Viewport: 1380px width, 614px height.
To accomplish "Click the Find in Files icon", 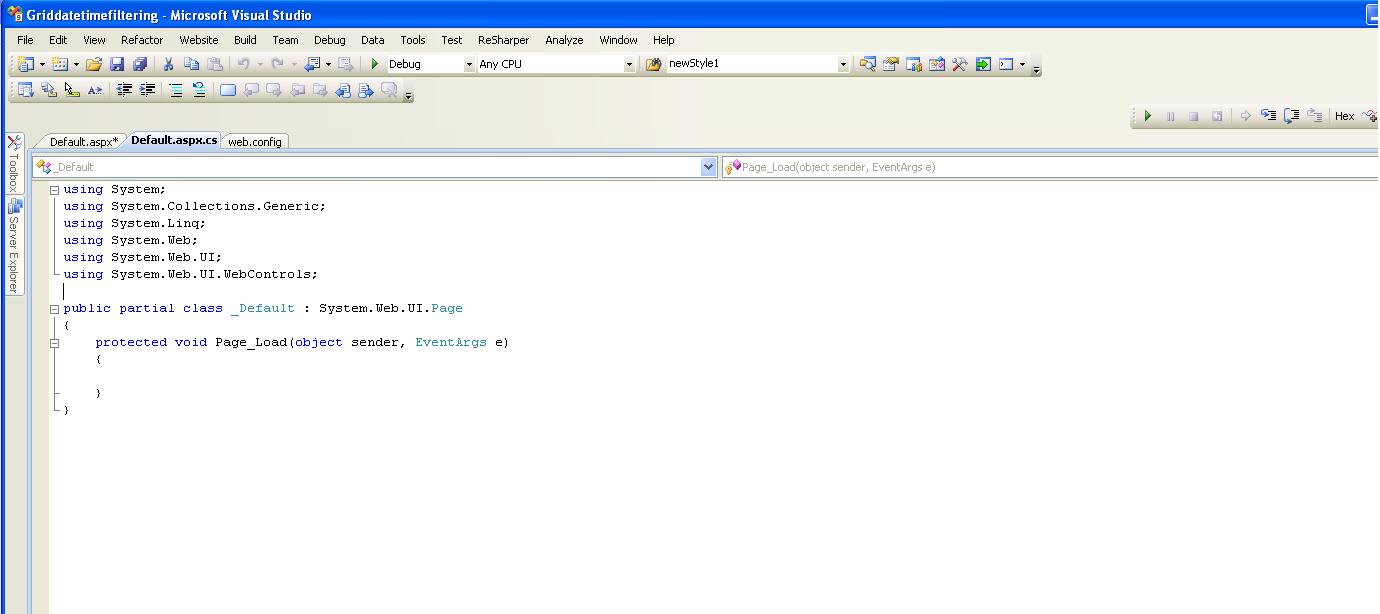I will [654, 64].
